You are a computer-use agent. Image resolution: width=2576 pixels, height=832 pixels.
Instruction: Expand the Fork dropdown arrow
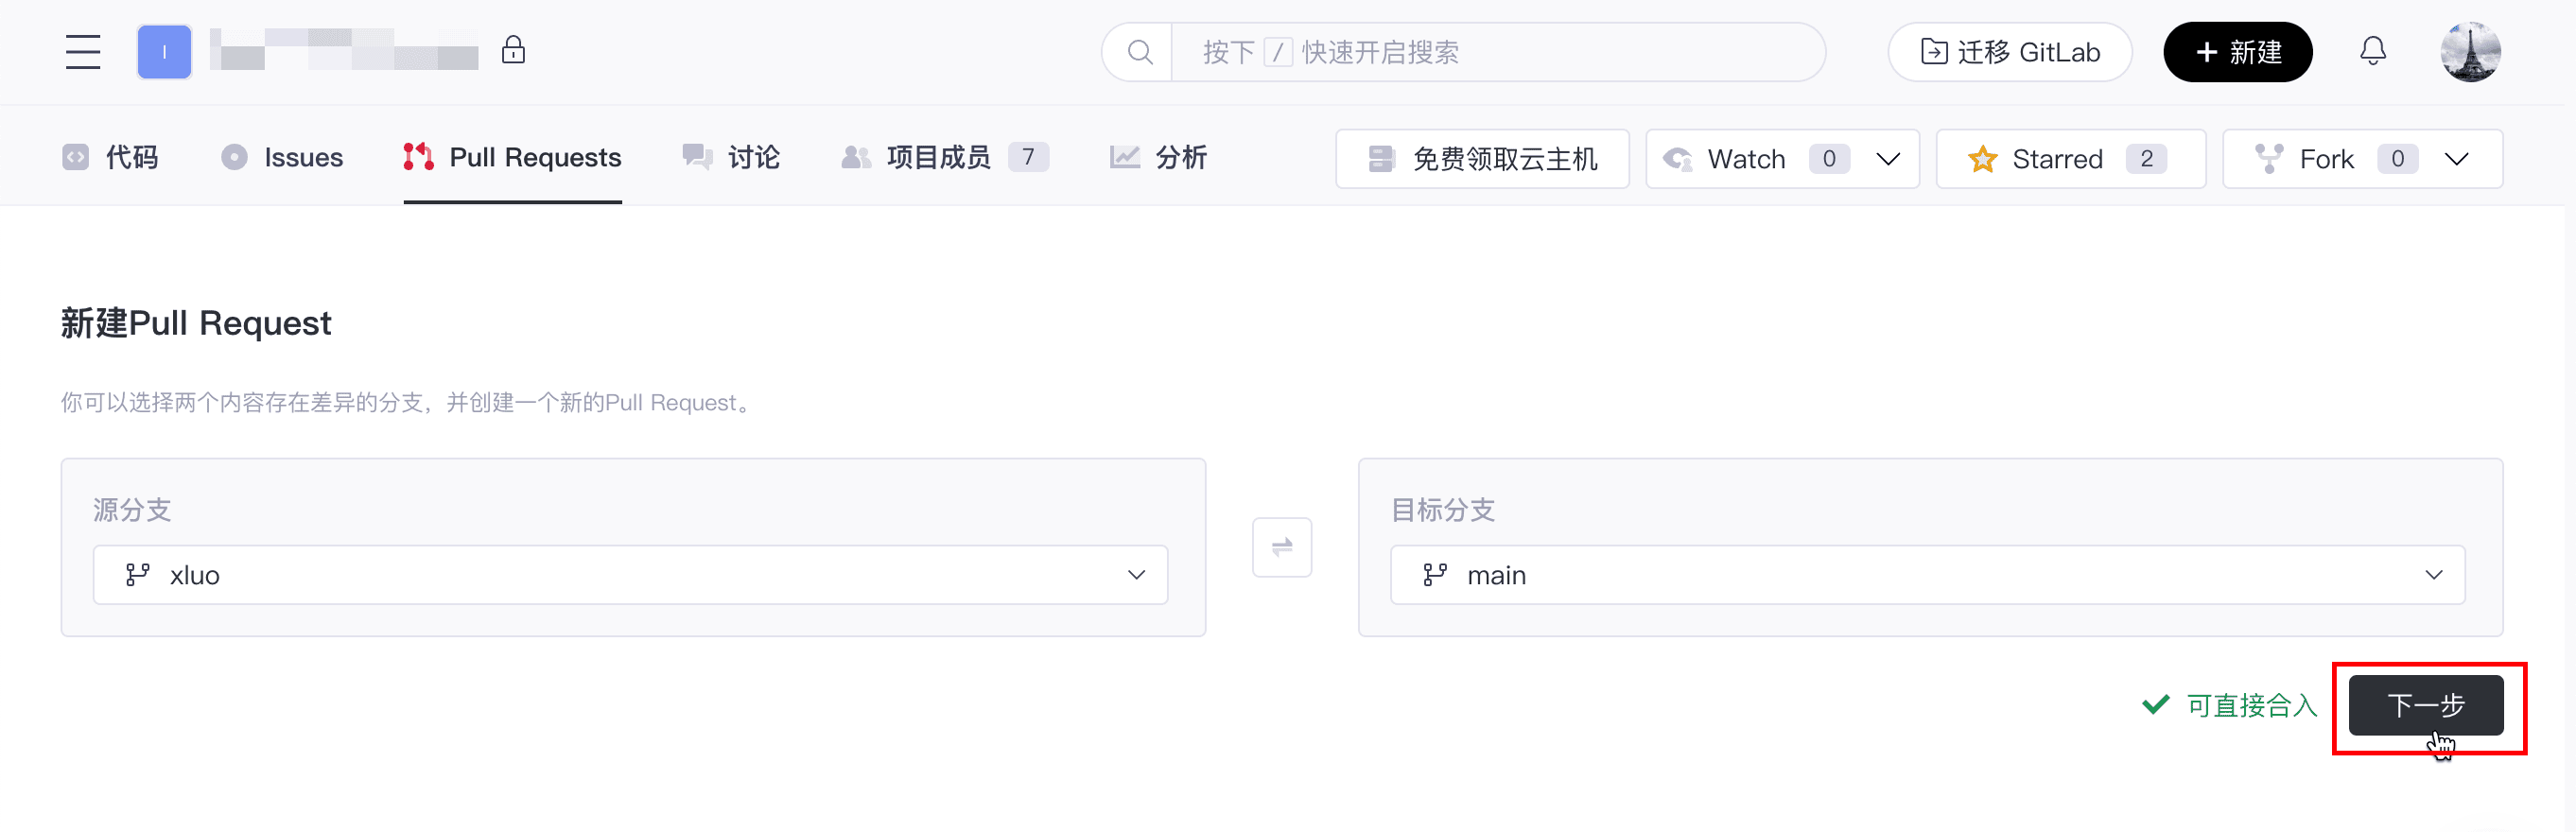tap(2455, 159)
